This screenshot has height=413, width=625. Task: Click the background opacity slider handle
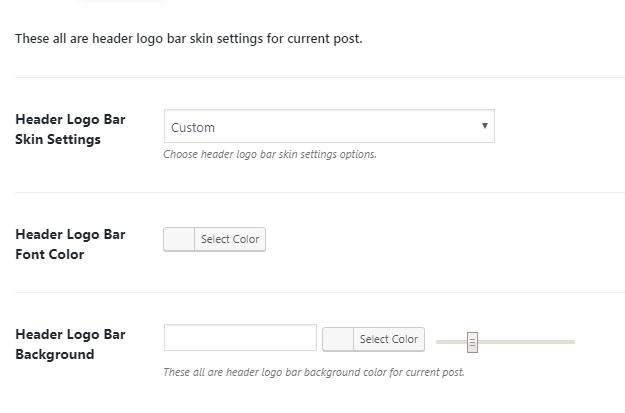472,342
